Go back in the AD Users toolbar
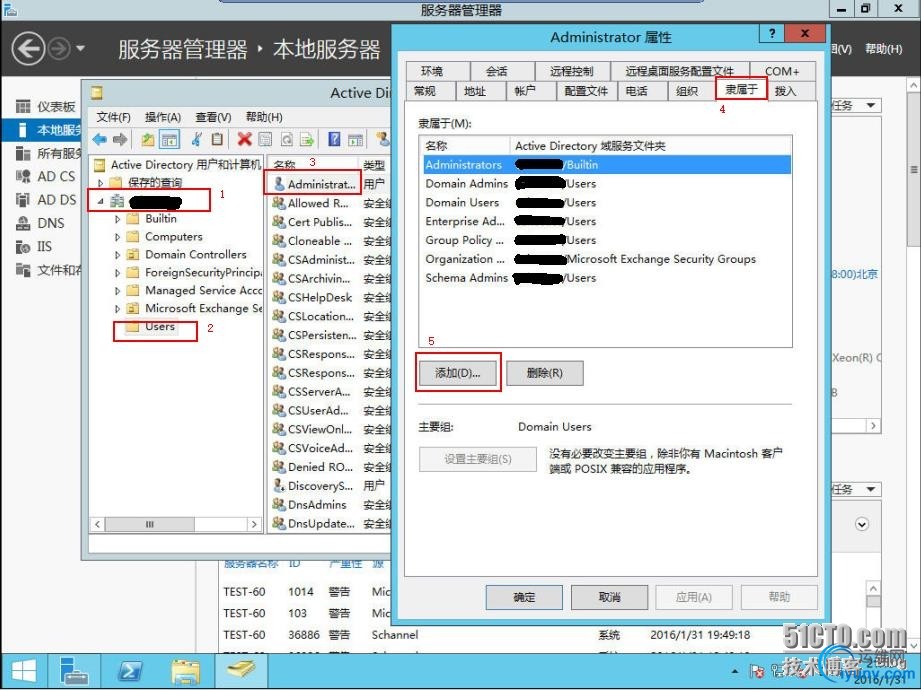Viewport: 921px width, 690px height. tap(99, 140)
